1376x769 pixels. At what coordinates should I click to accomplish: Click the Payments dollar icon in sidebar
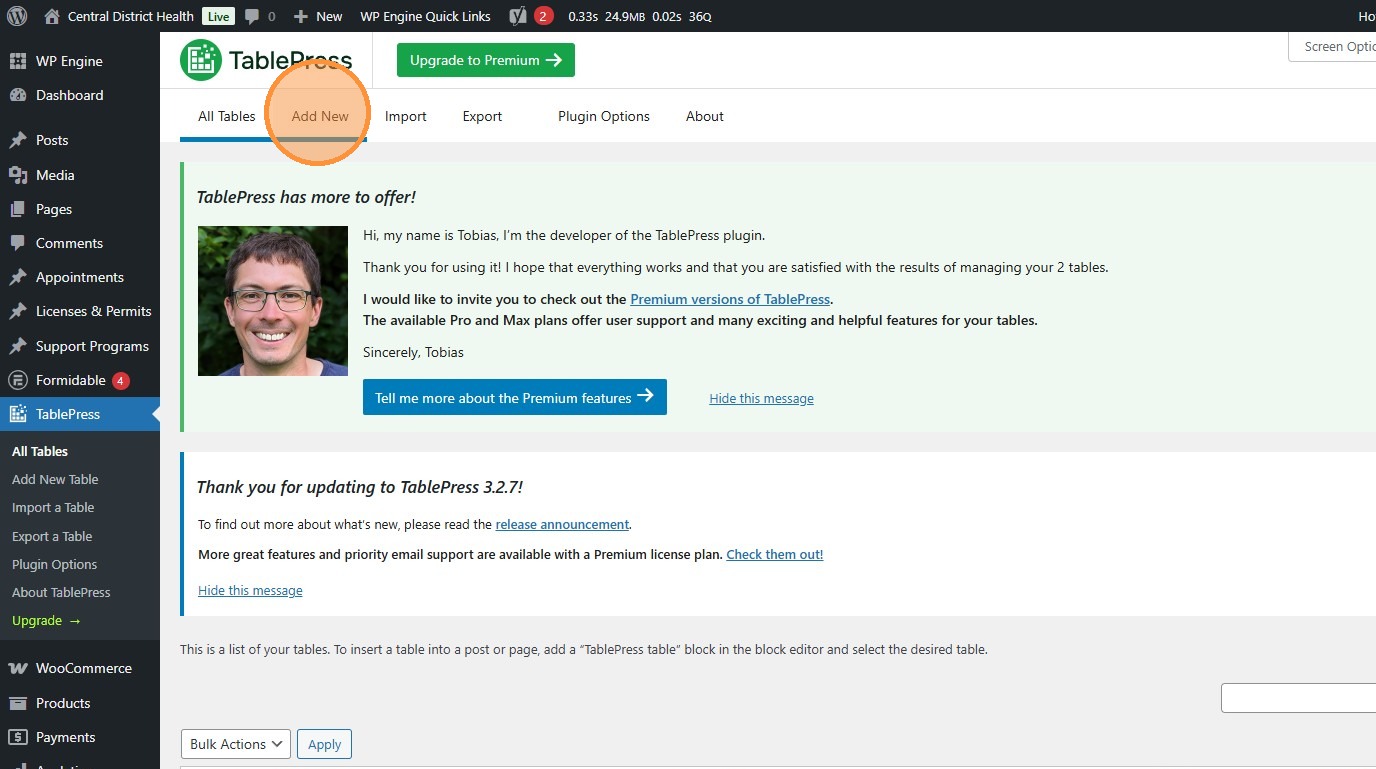[x=17, y=737]
